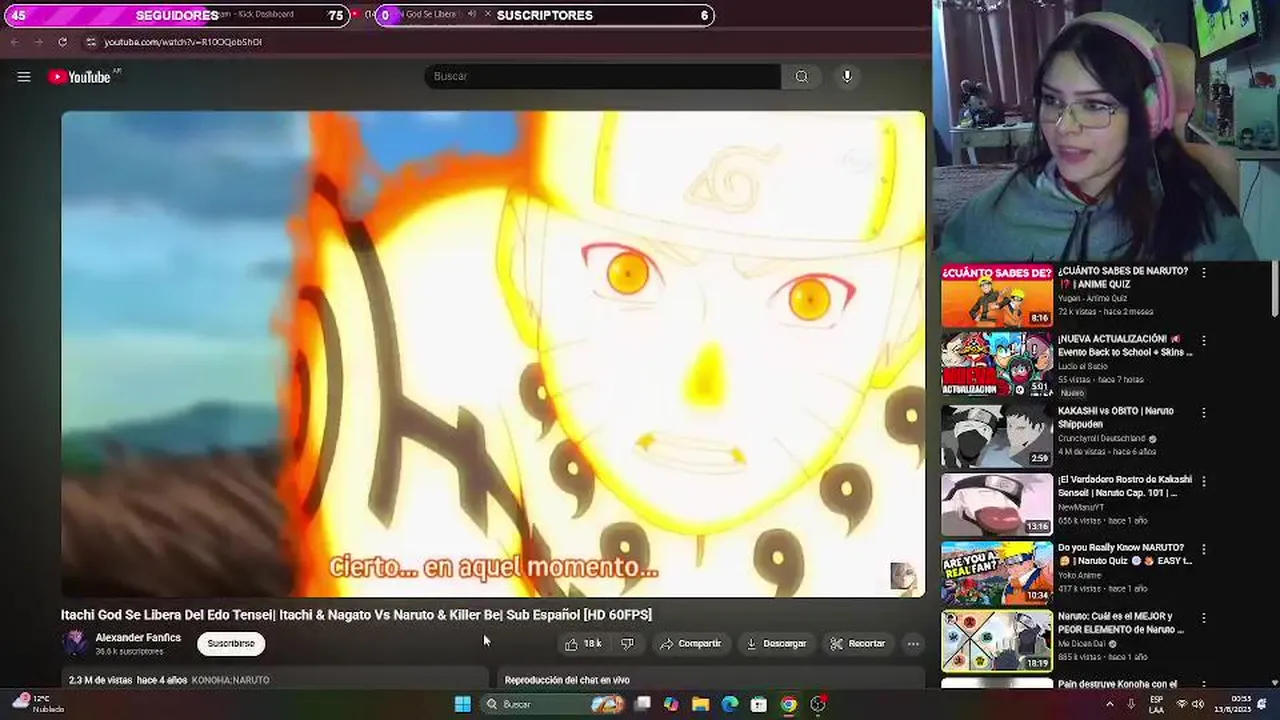This screenshot has width=1280, height=720.
Task: Click the recommendations sidebar scrollbar
Action: (x=1274, y=290)
